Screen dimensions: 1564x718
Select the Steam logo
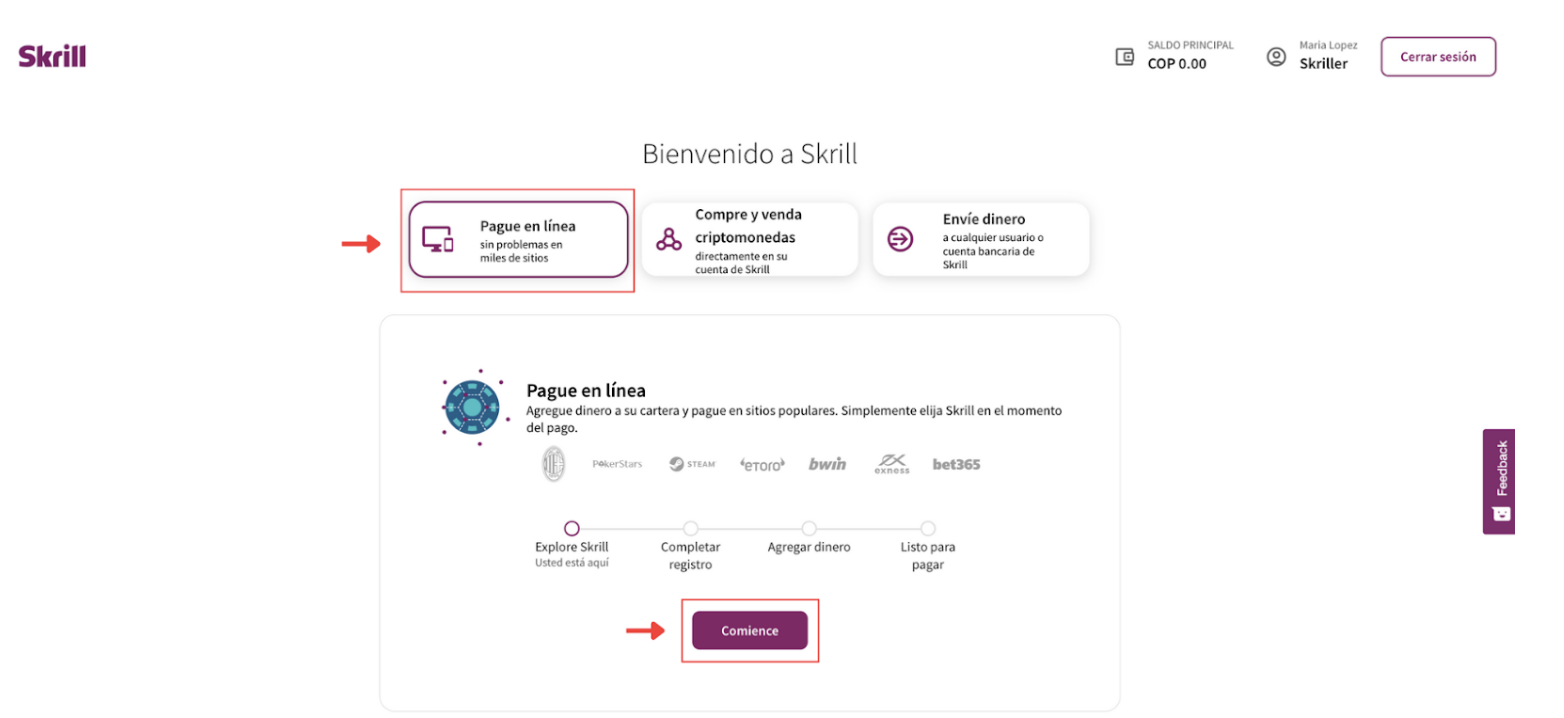pos(691,463)
